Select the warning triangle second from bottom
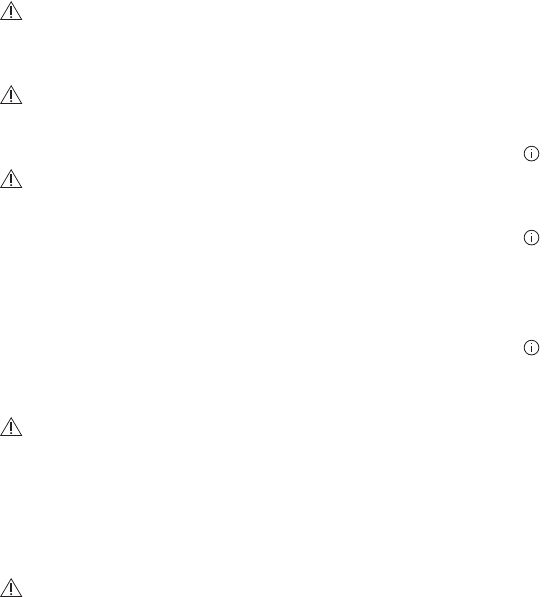 [11, 427]
